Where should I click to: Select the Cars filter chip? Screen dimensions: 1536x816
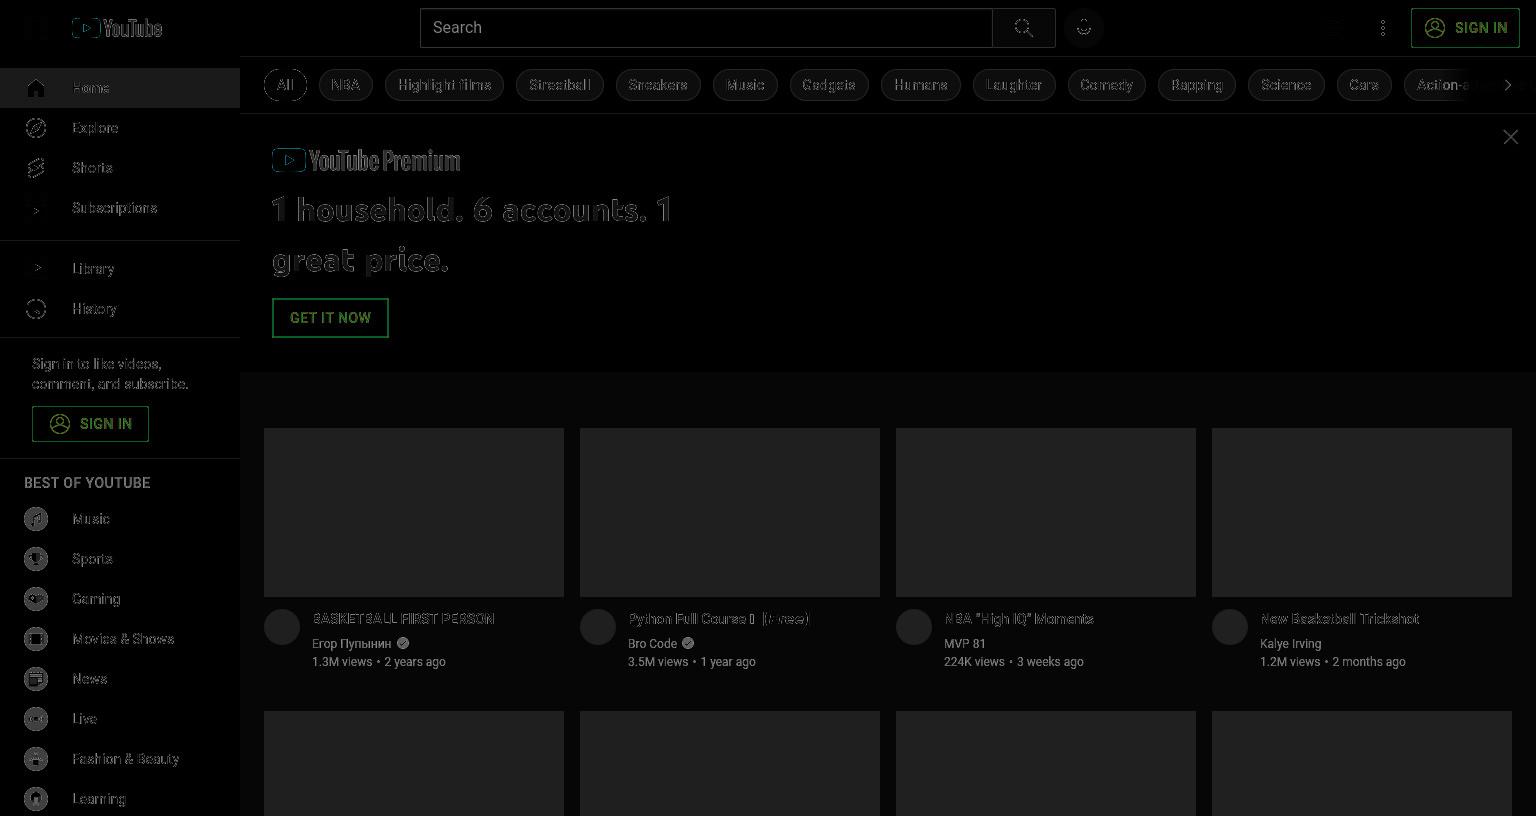click(x=1364, y=85)
